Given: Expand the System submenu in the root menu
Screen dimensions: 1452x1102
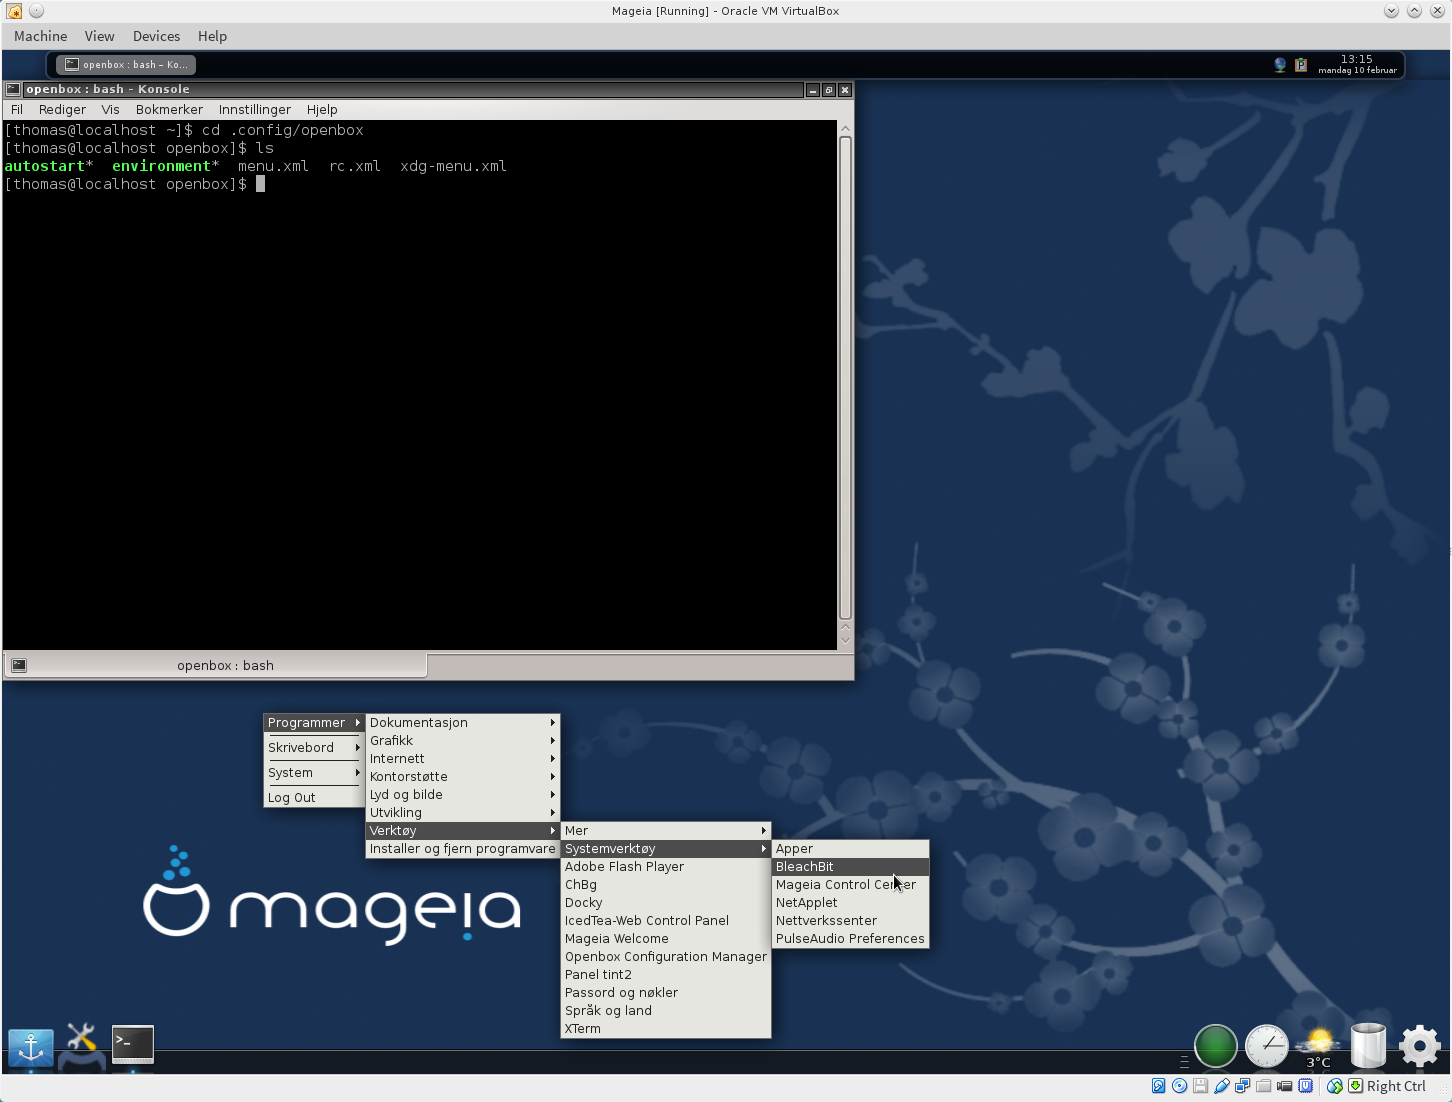Looking at the screenshot, I should click(313, 772).
